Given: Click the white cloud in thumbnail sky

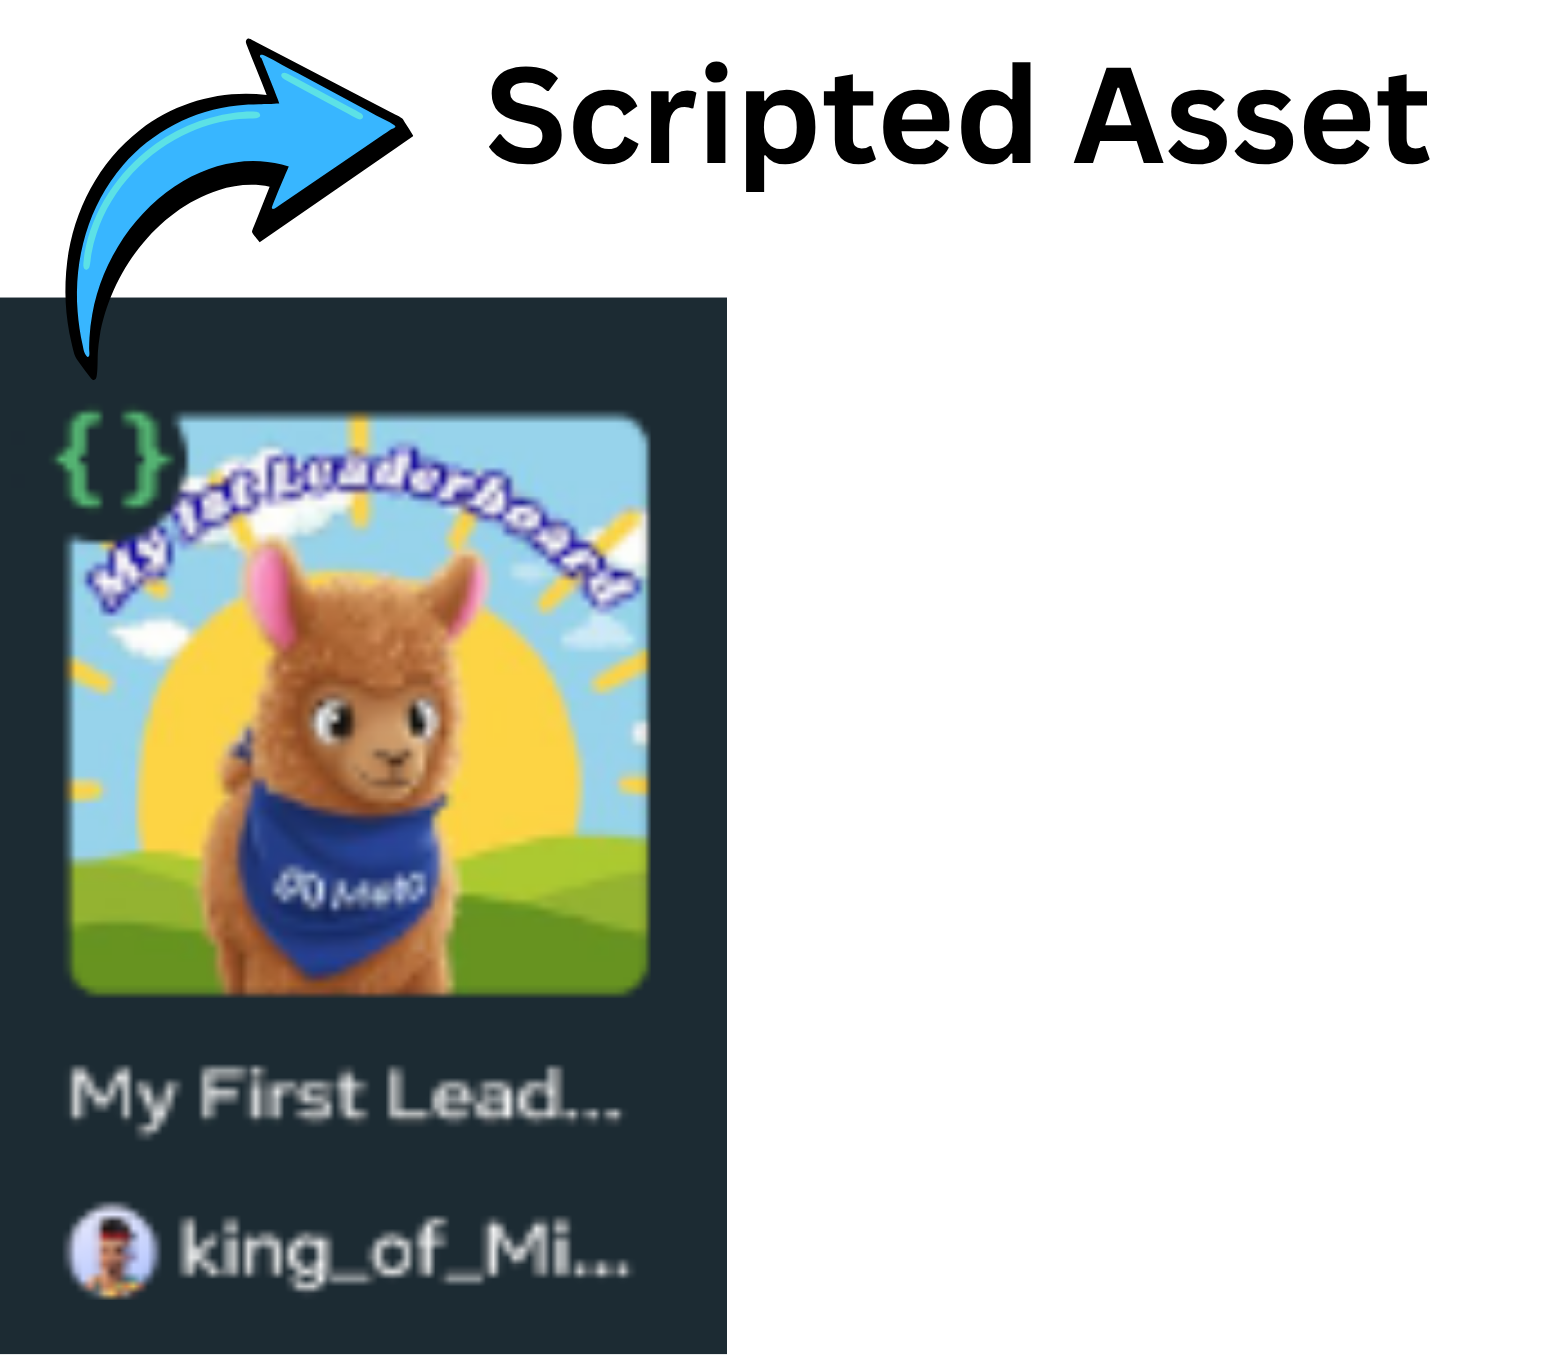Looking at the screenshot, I should pos(150,638).
